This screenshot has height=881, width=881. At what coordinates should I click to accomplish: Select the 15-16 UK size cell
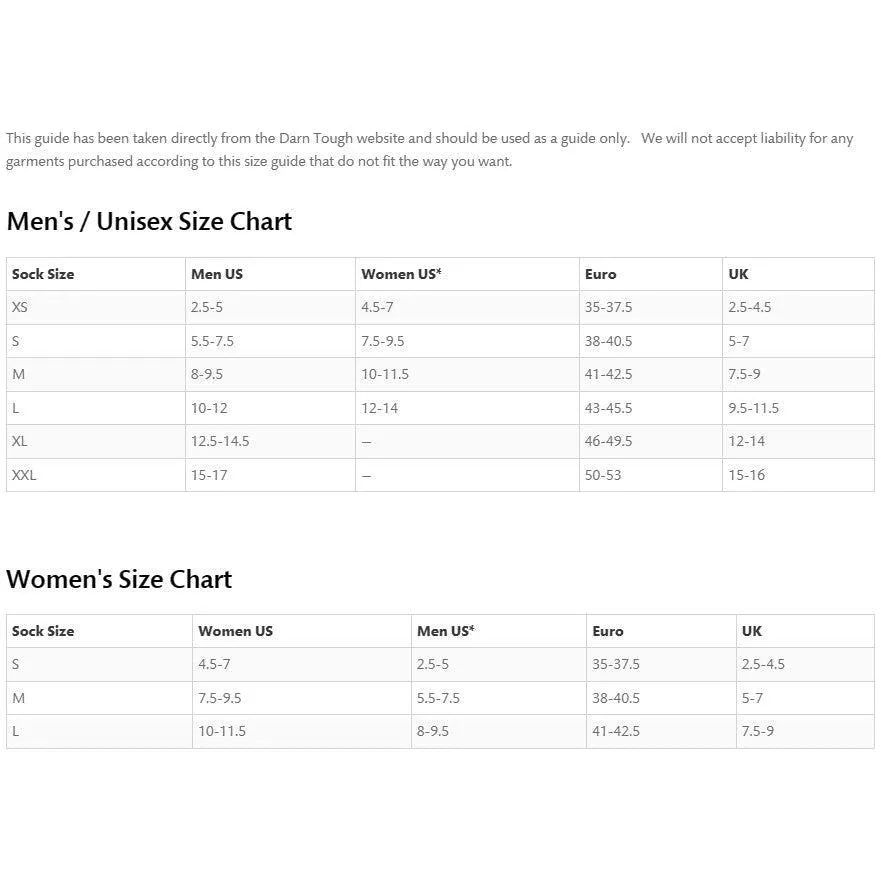click(x=746, y=475)
